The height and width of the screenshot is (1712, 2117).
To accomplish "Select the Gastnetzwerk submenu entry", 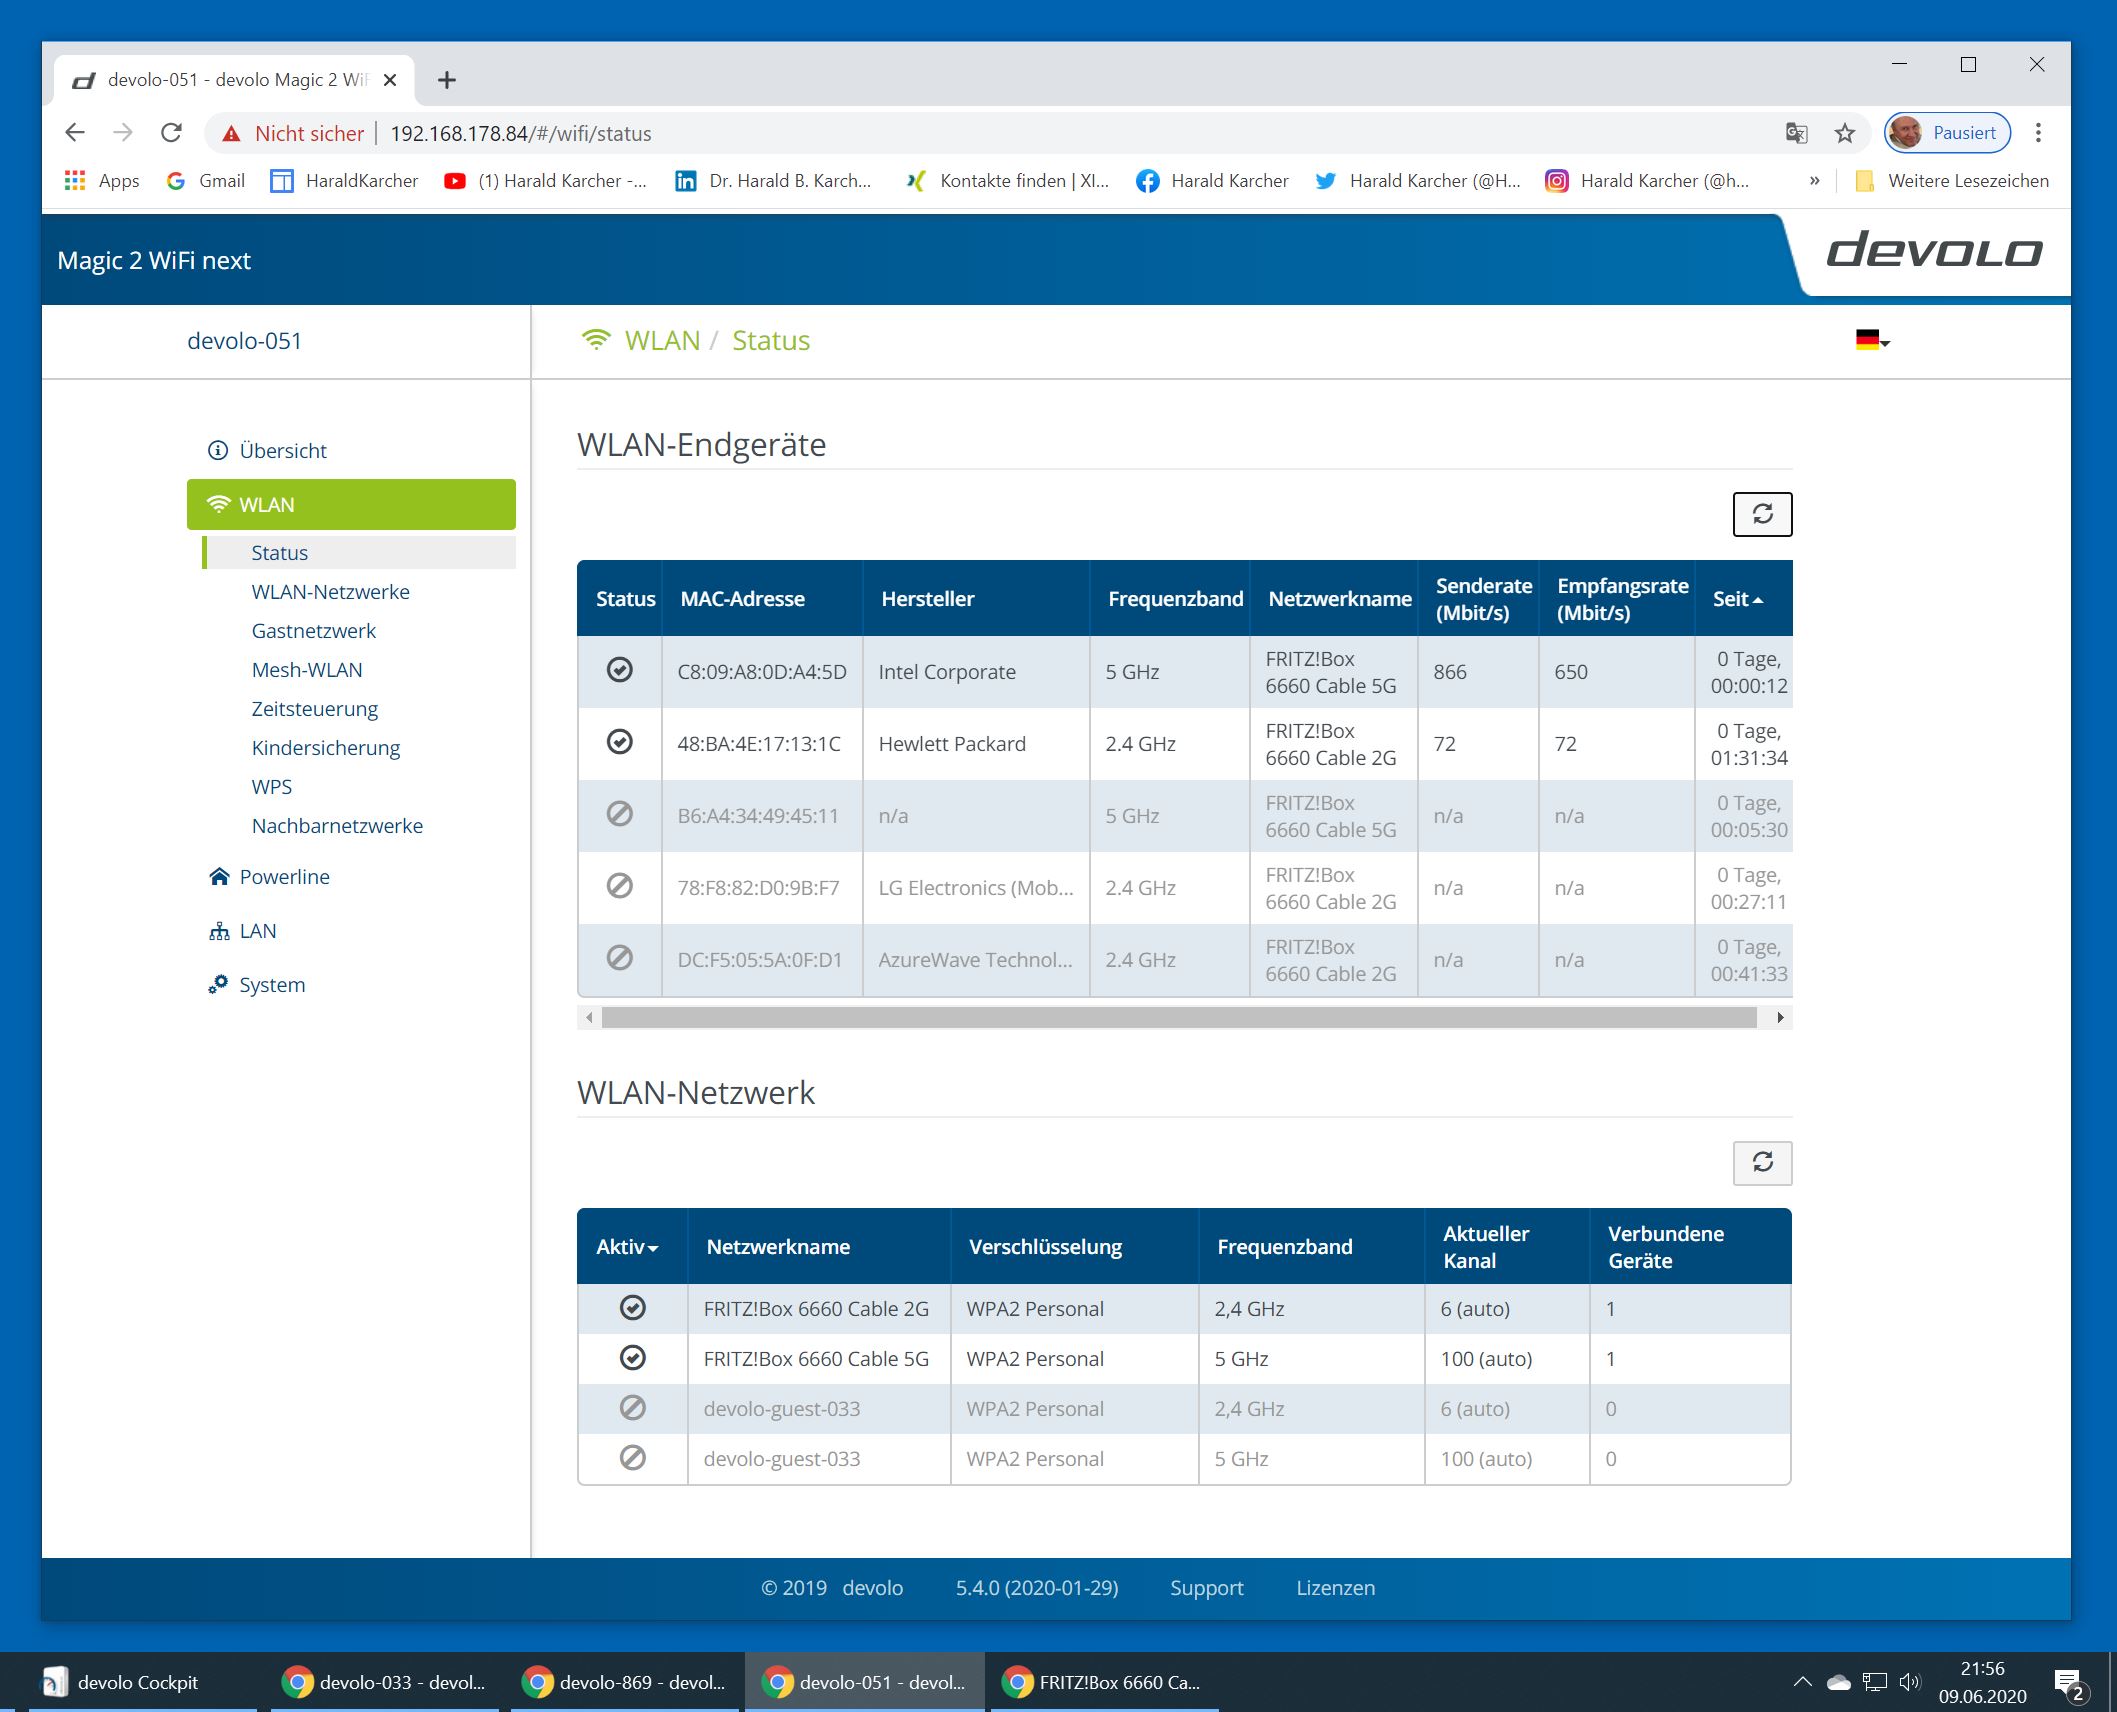I will [x=314, y=631].
